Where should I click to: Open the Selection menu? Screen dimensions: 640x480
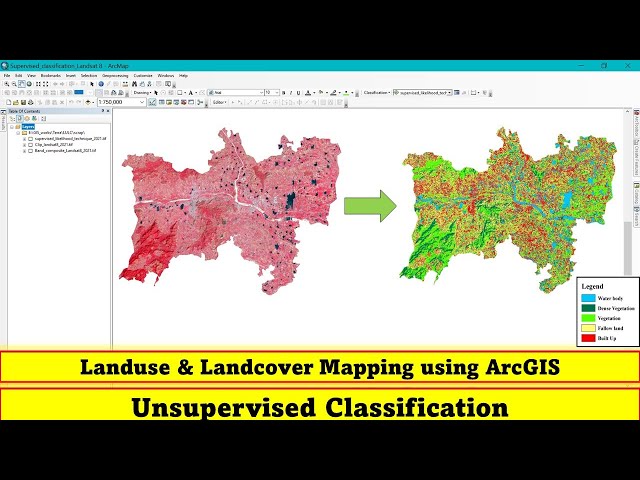pyautogui.click(x=89, y=76)
